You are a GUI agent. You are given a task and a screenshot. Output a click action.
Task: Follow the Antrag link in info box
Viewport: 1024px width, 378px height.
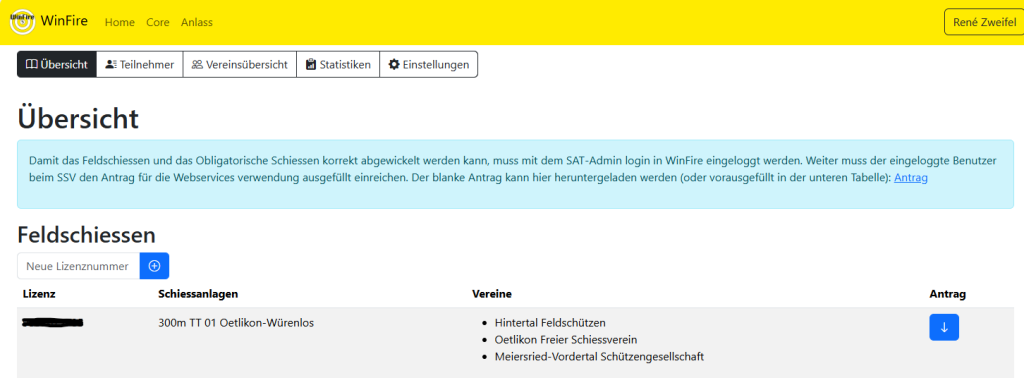point(910,178)
